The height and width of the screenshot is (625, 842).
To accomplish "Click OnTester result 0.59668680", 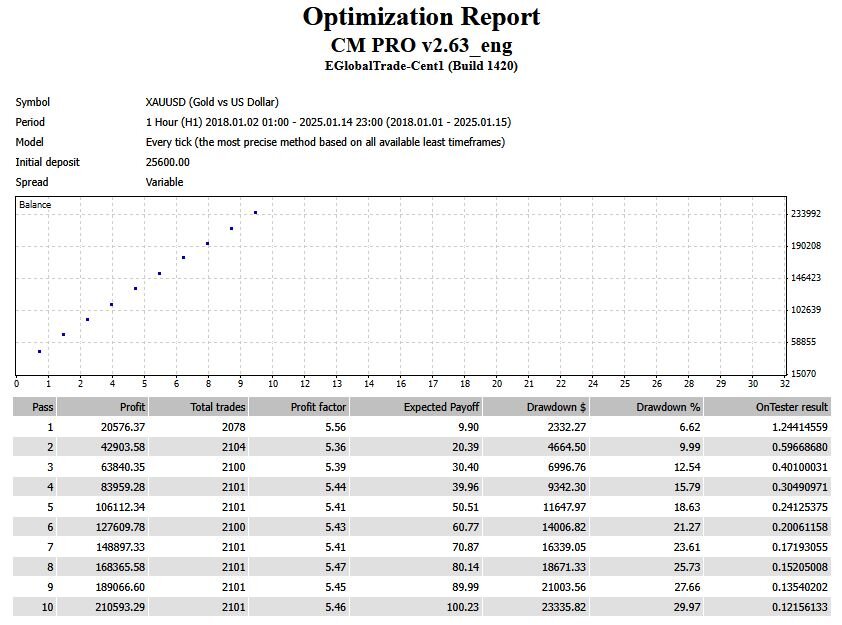I will [800, 447].
